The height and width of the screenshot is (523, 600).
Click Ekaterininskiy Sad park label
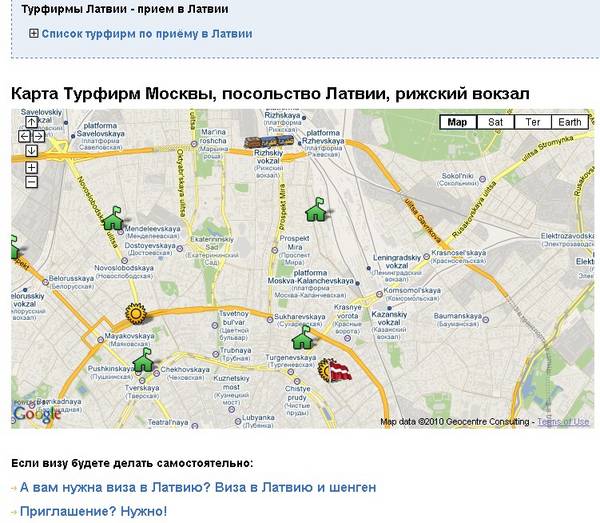click(x=212, y=251)
